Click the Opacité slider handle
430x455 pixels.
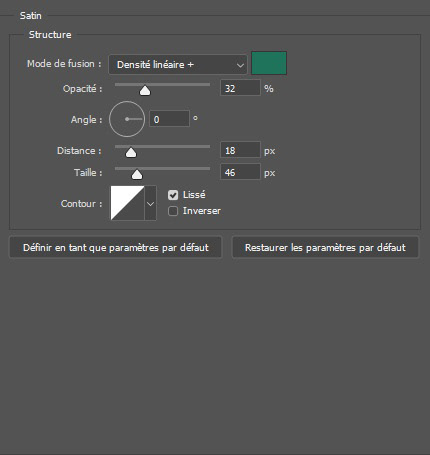click(145, 90)
